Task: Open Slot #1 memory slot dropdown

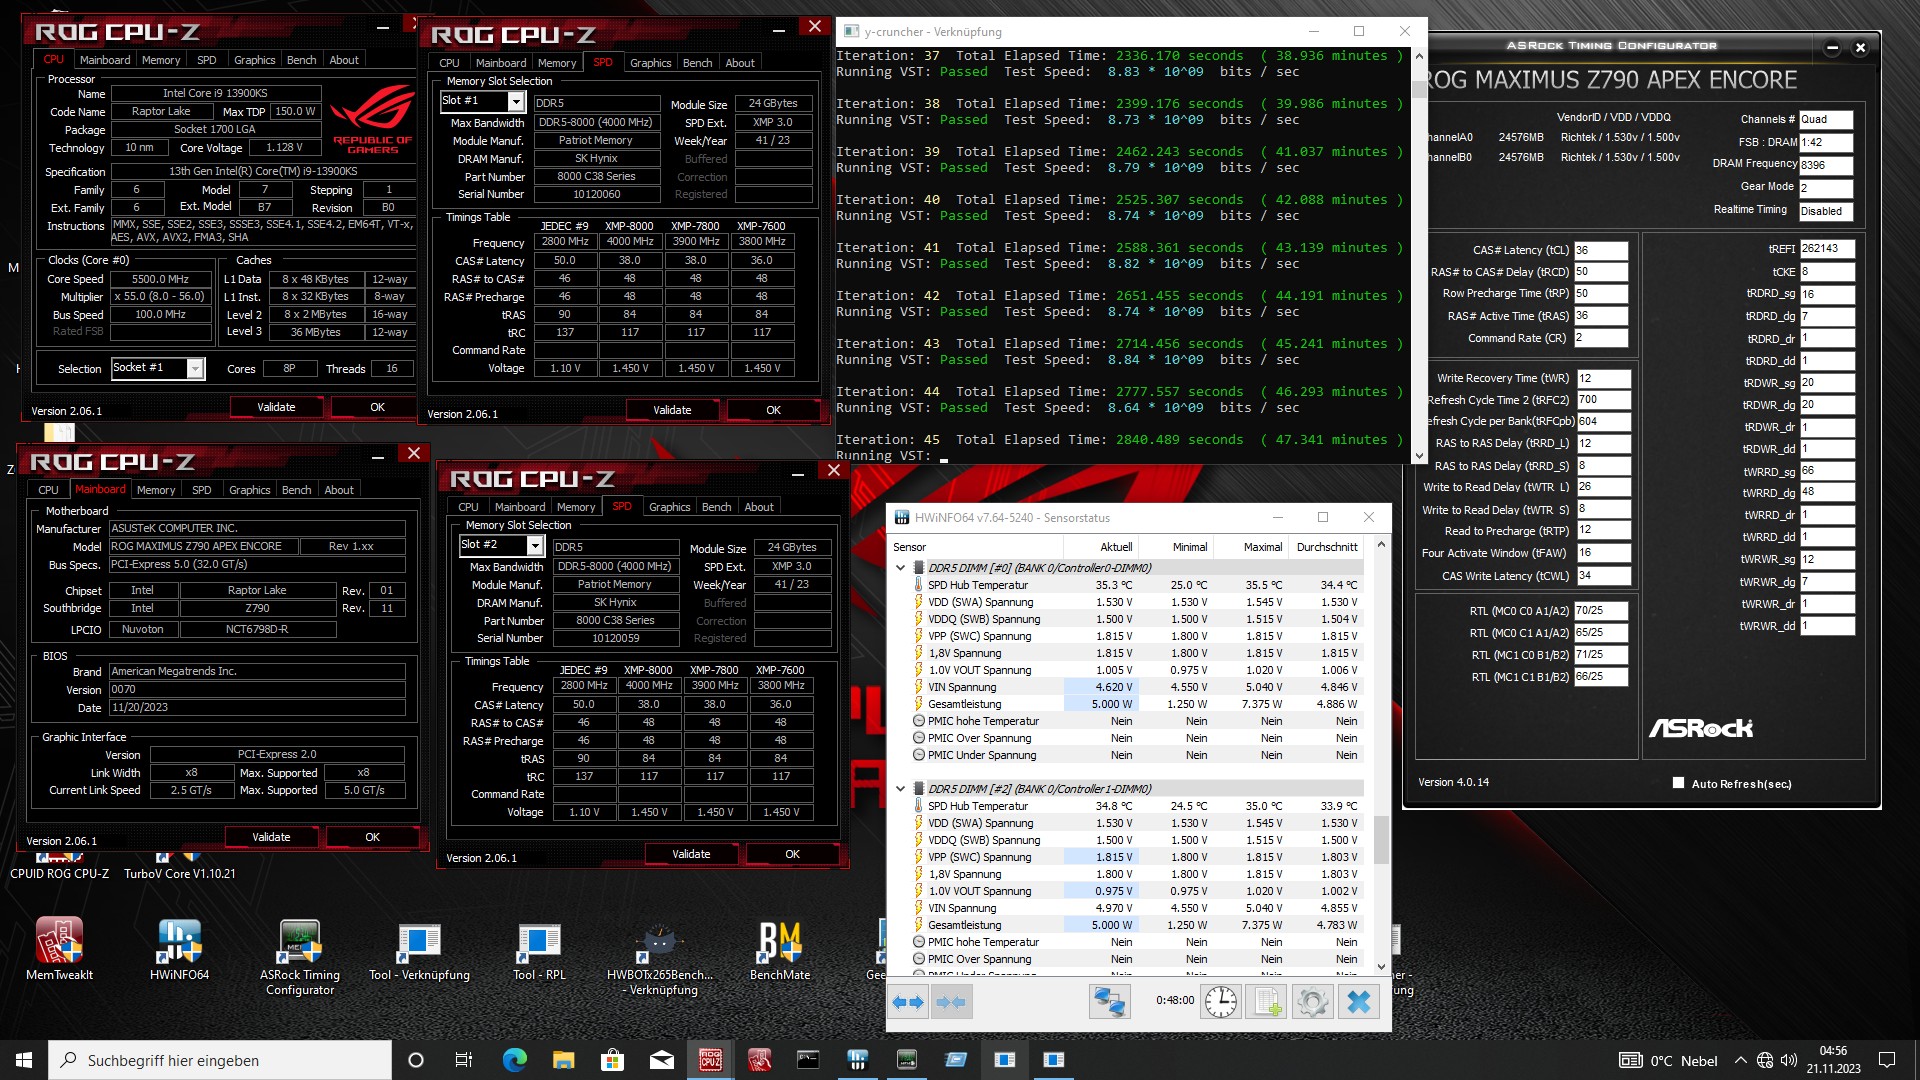Action: coord(516,101)
